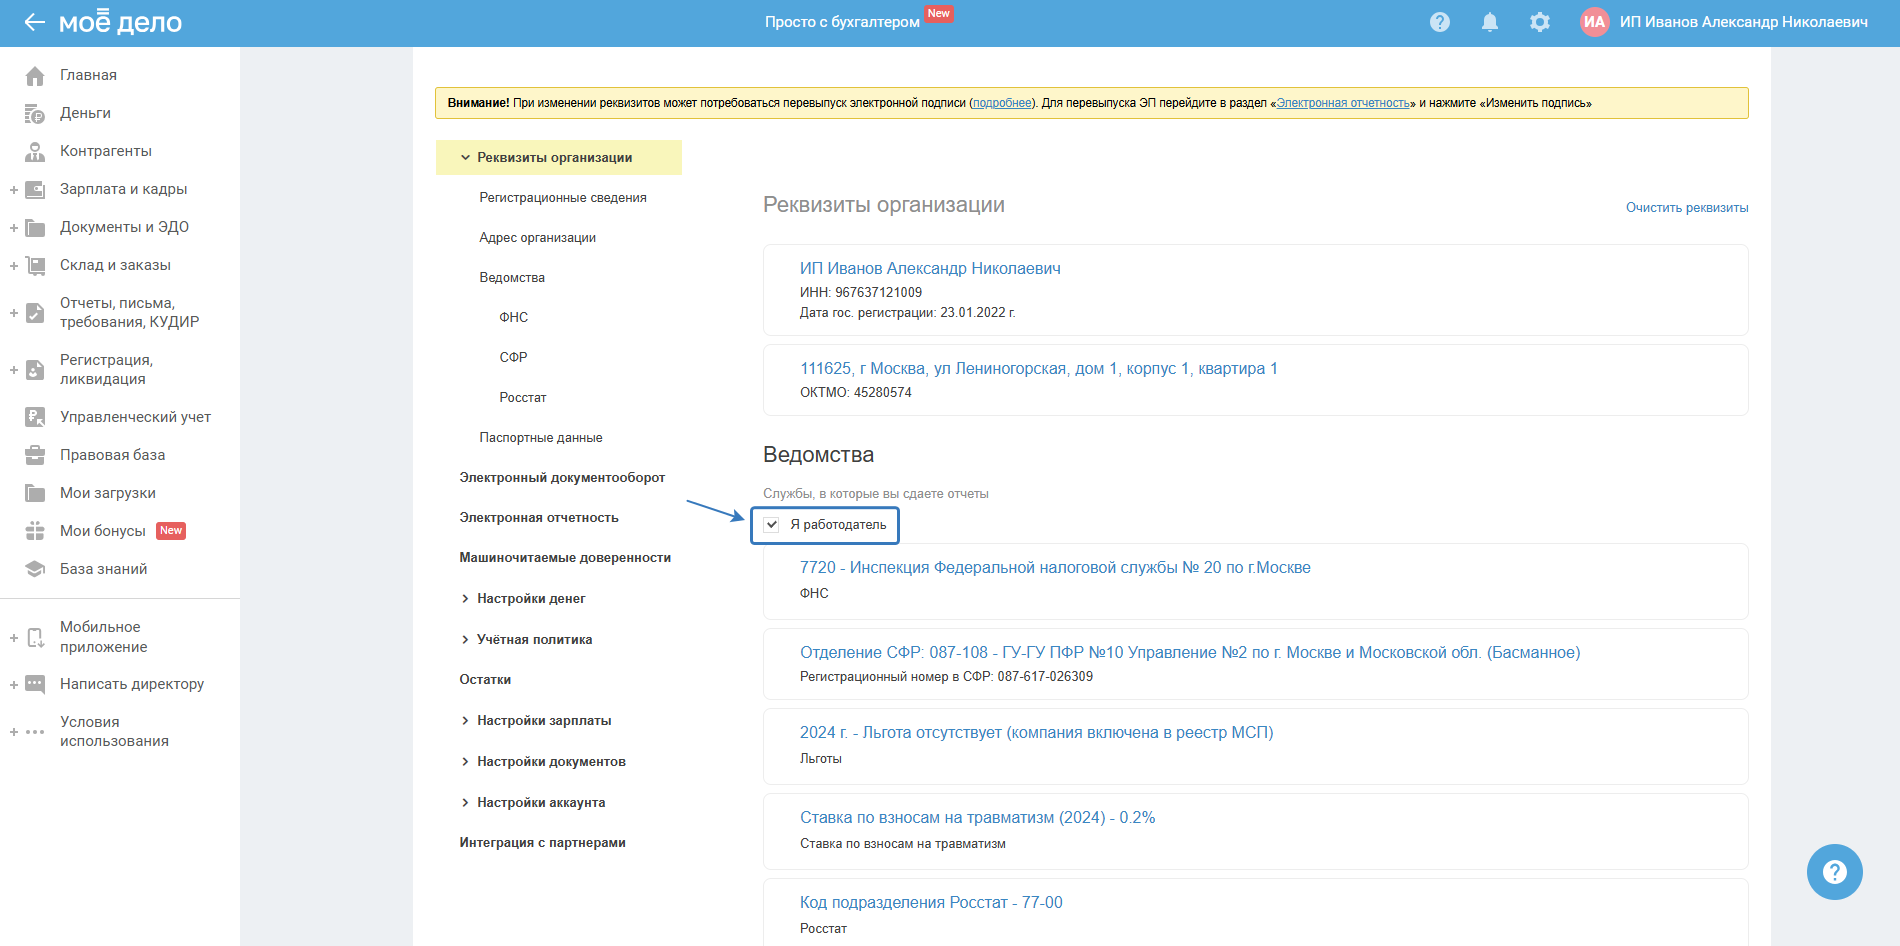Click the моё дело logo
This screenshot has height=946, width=1900.
tap(120, 22)
